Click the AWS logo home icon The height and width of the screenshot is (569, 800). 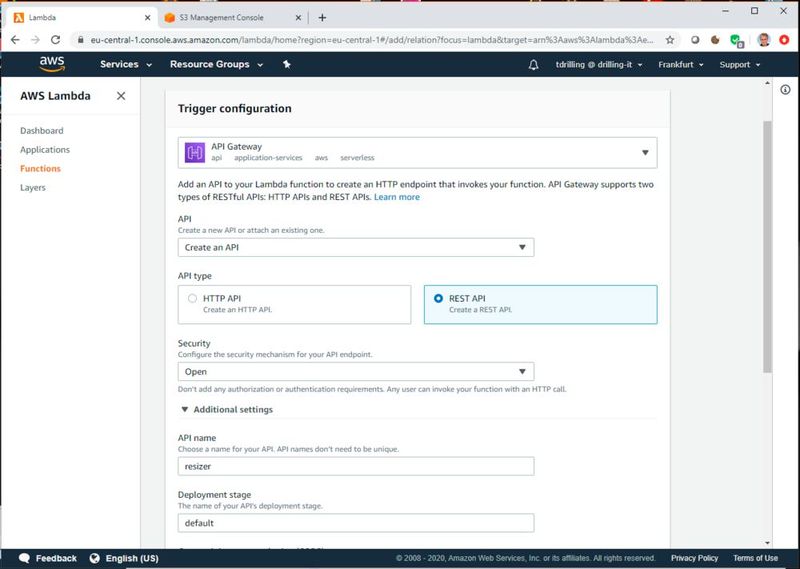[x=52, y=64]
